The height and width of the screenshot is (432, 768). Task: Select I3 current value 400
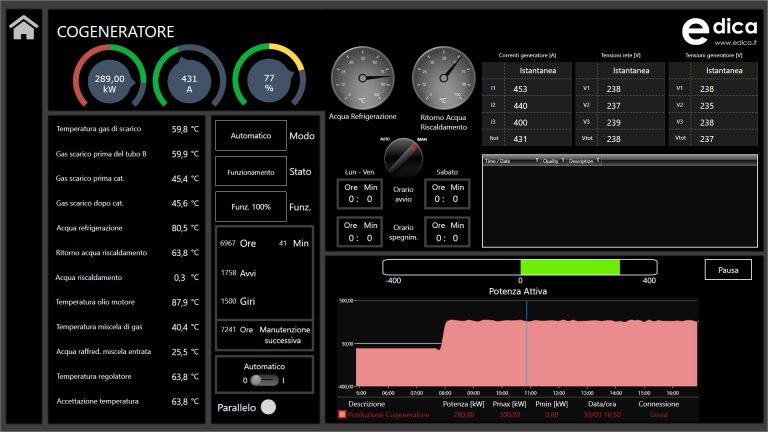coord(520,122)
